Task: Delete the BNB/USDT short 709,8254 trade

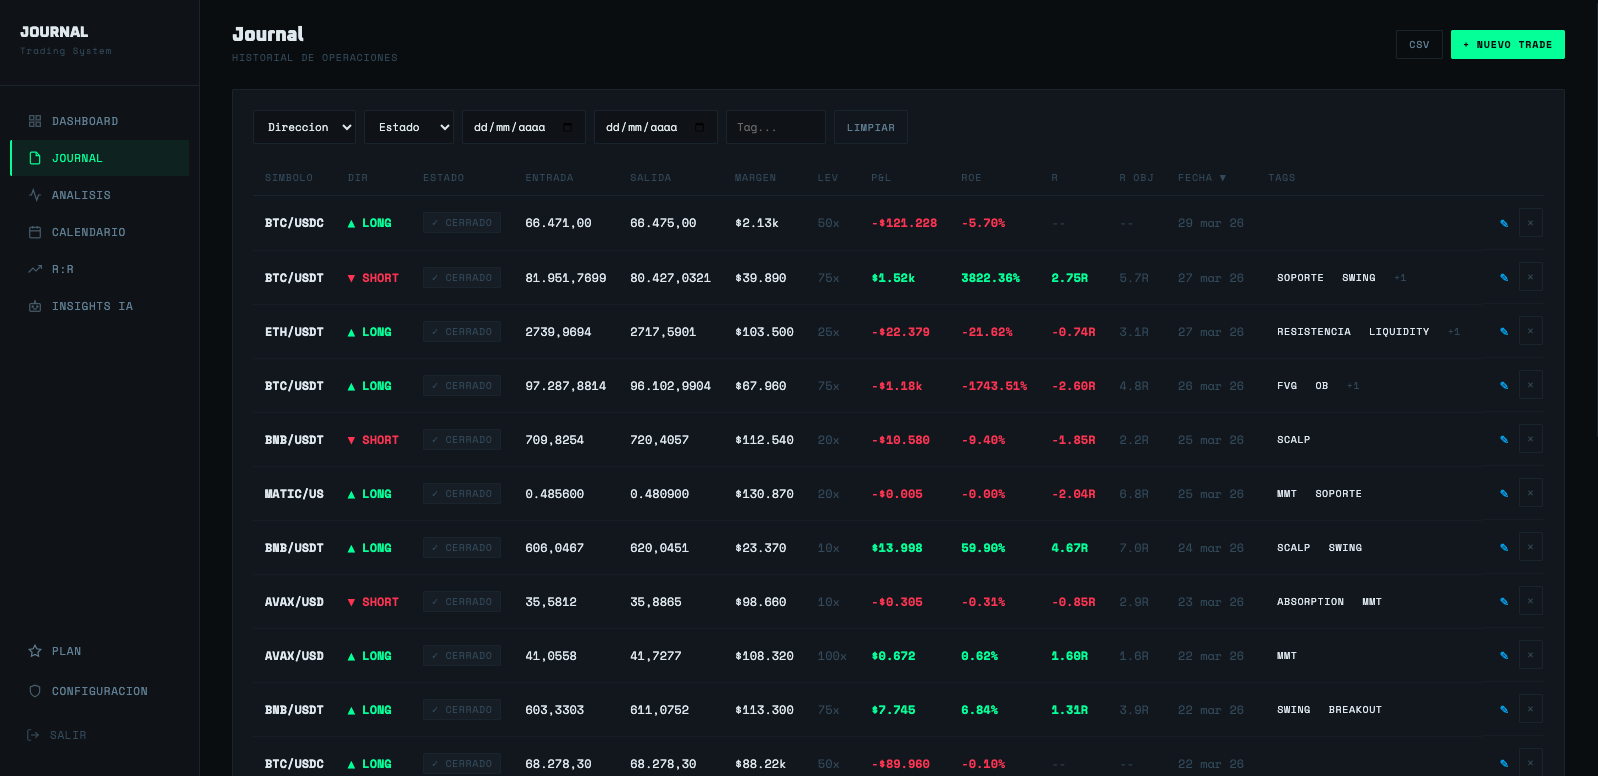Action: 1530,439
